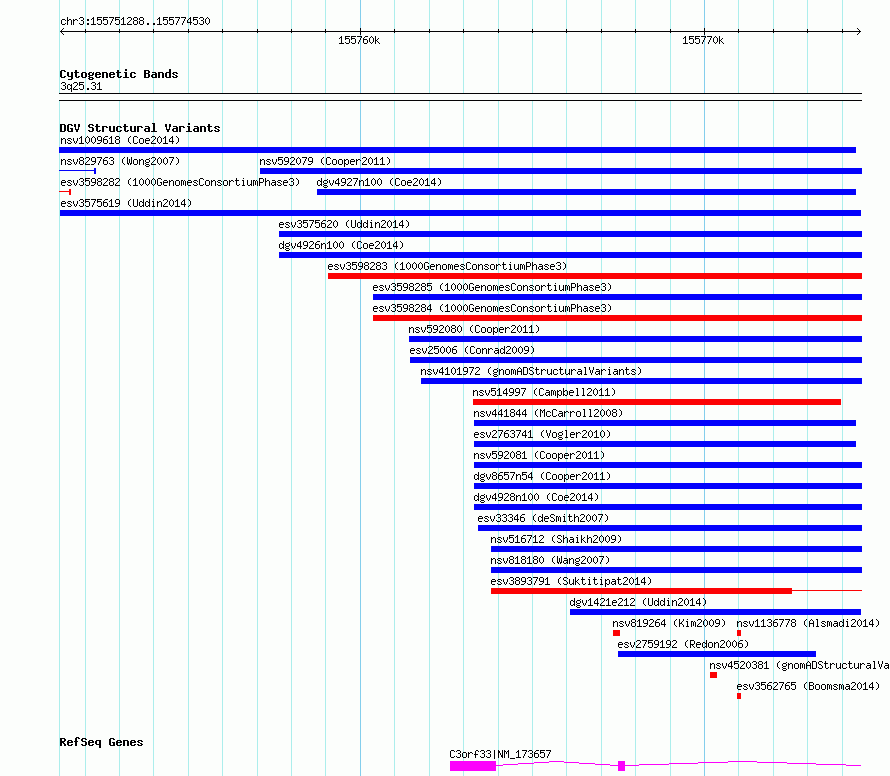890x776 pixels.
Task: Open the dgv4927n100 (Coe2014) variant label
Action: click(379, 182)
